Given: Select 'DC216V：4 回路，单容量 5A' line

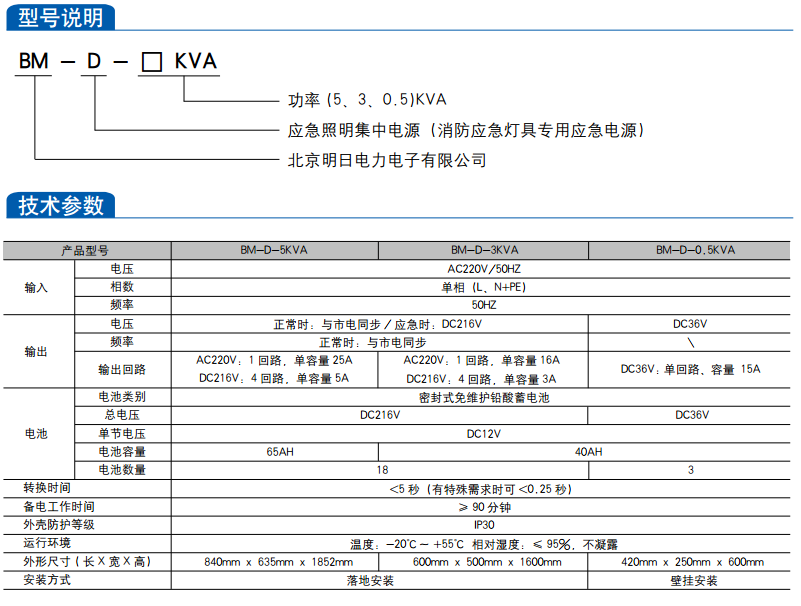Looking at the screenshot, I should click(x=274, y=379).
